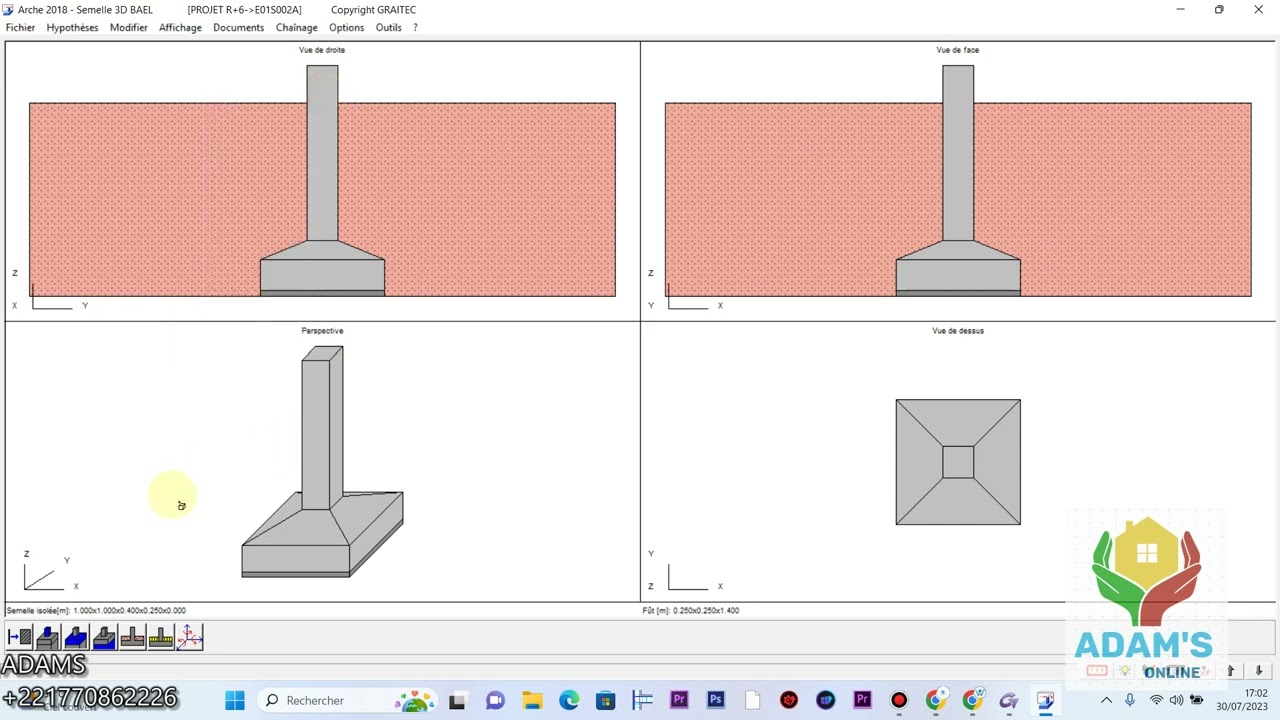Click the footing icon with blue sloped top
1280x720 pixels.
(76, 637)
